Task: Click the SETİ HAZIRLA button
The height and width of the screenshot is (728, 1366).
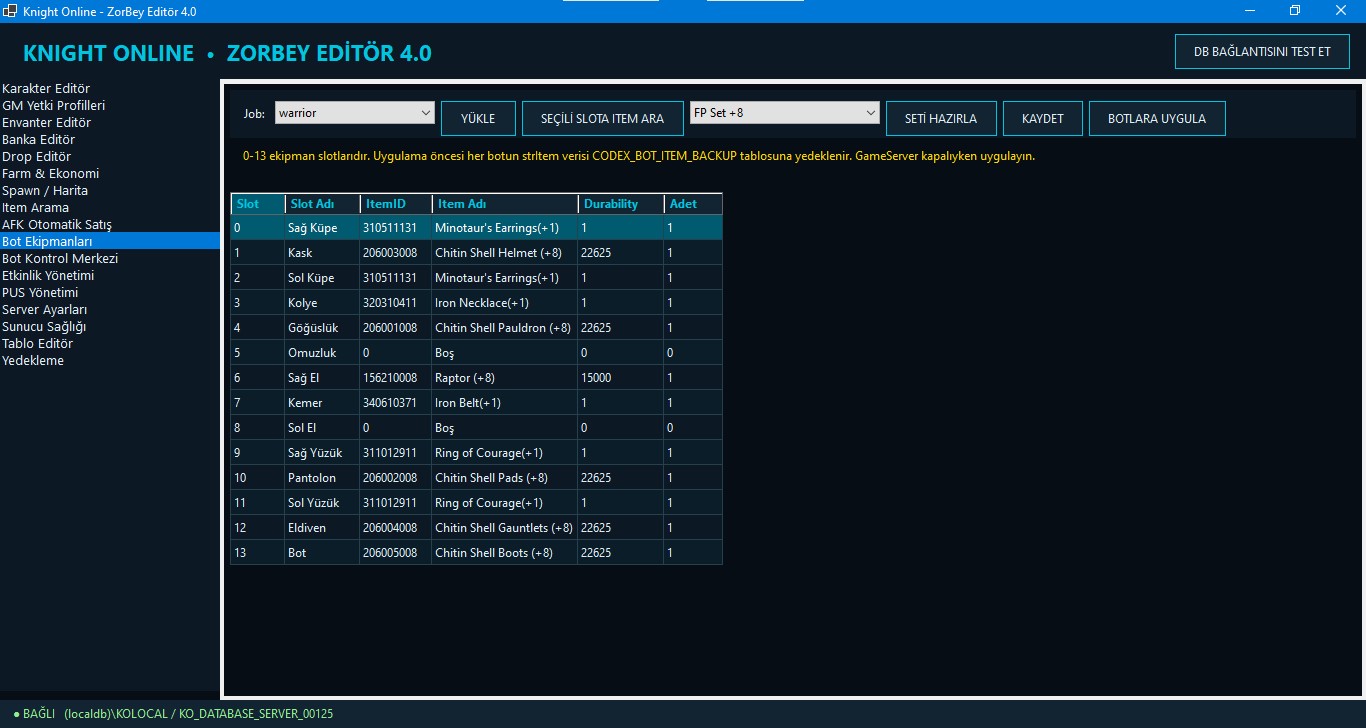Action: click(941, 118)
